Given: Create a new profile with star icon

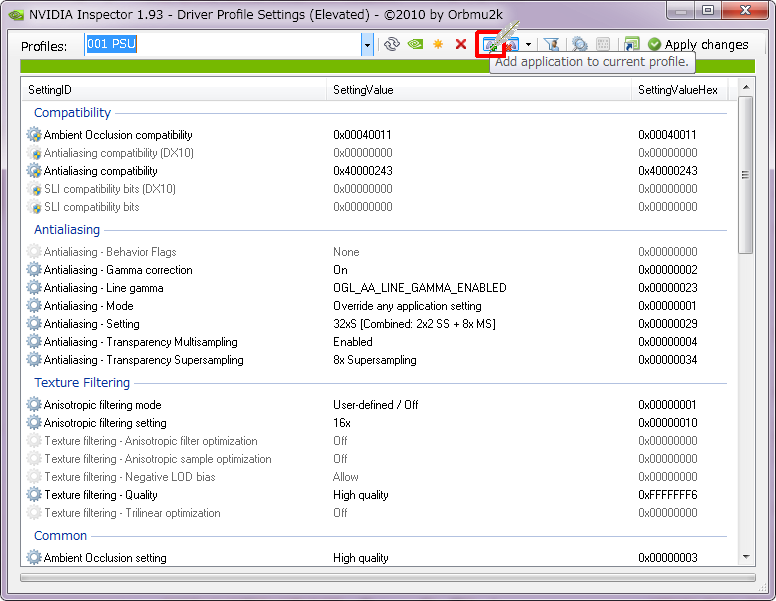Looking at the screenshot, I should [x=438, y=44].
